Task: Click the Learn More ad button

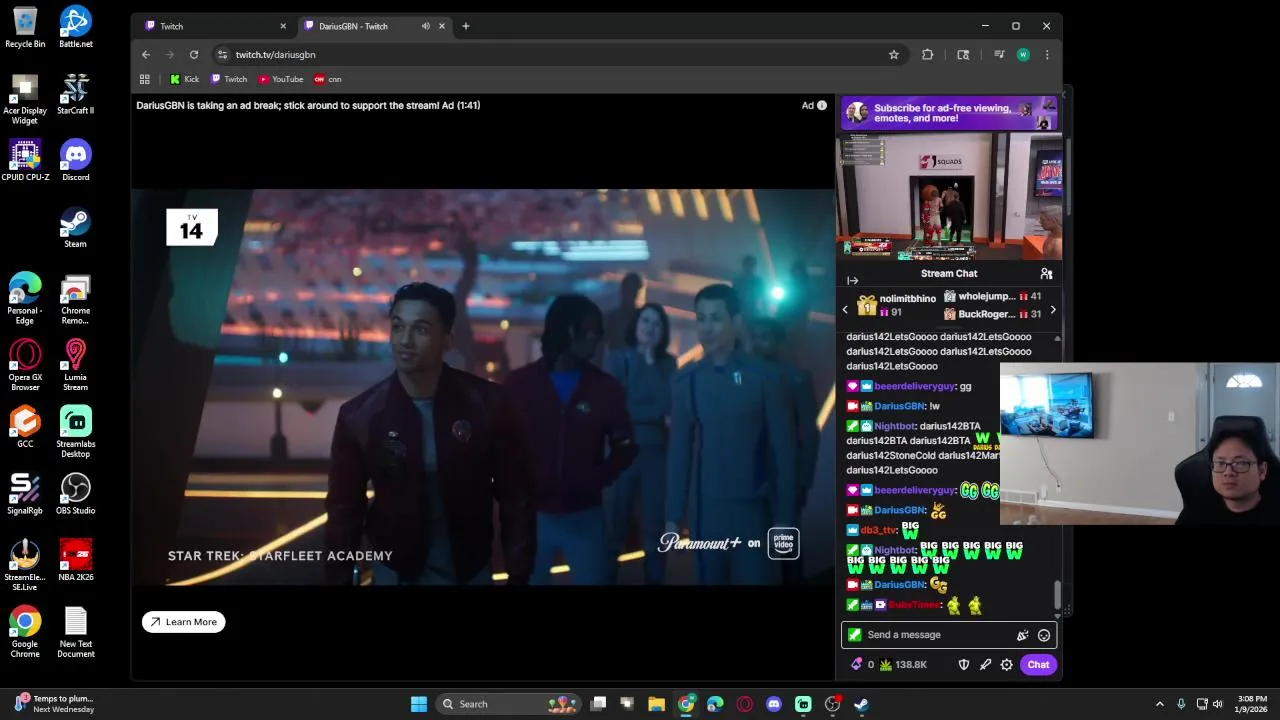Action: click(184, 622)
